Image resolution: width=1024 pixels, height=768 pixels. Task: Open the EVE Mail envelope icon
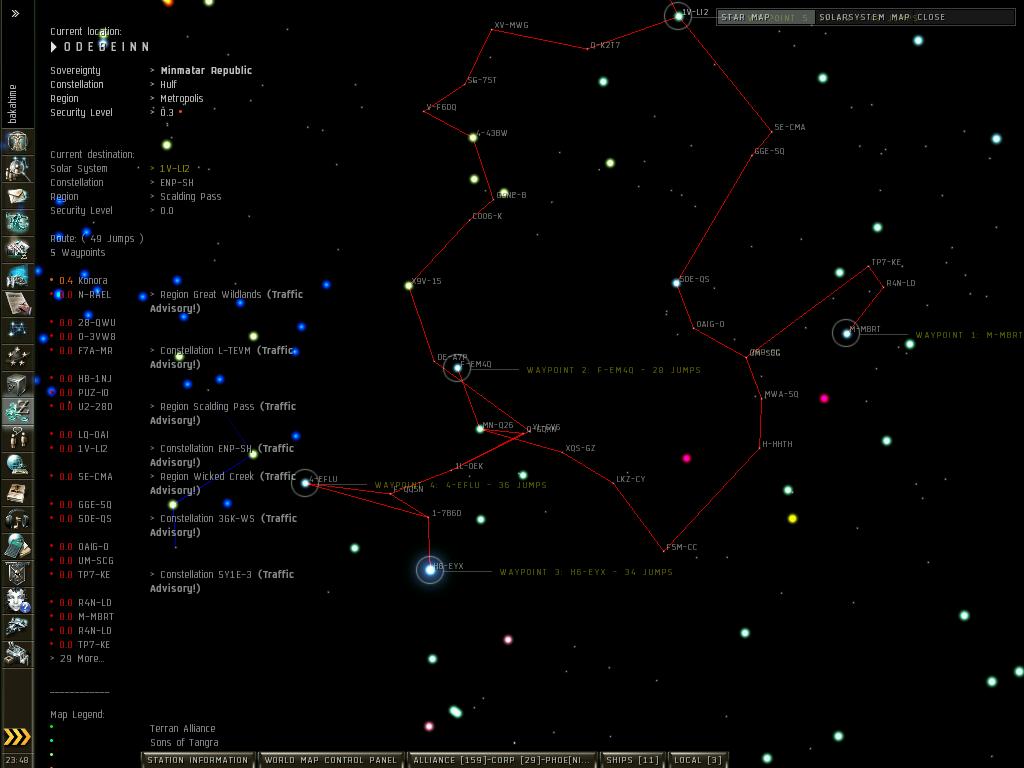(17, 195)
